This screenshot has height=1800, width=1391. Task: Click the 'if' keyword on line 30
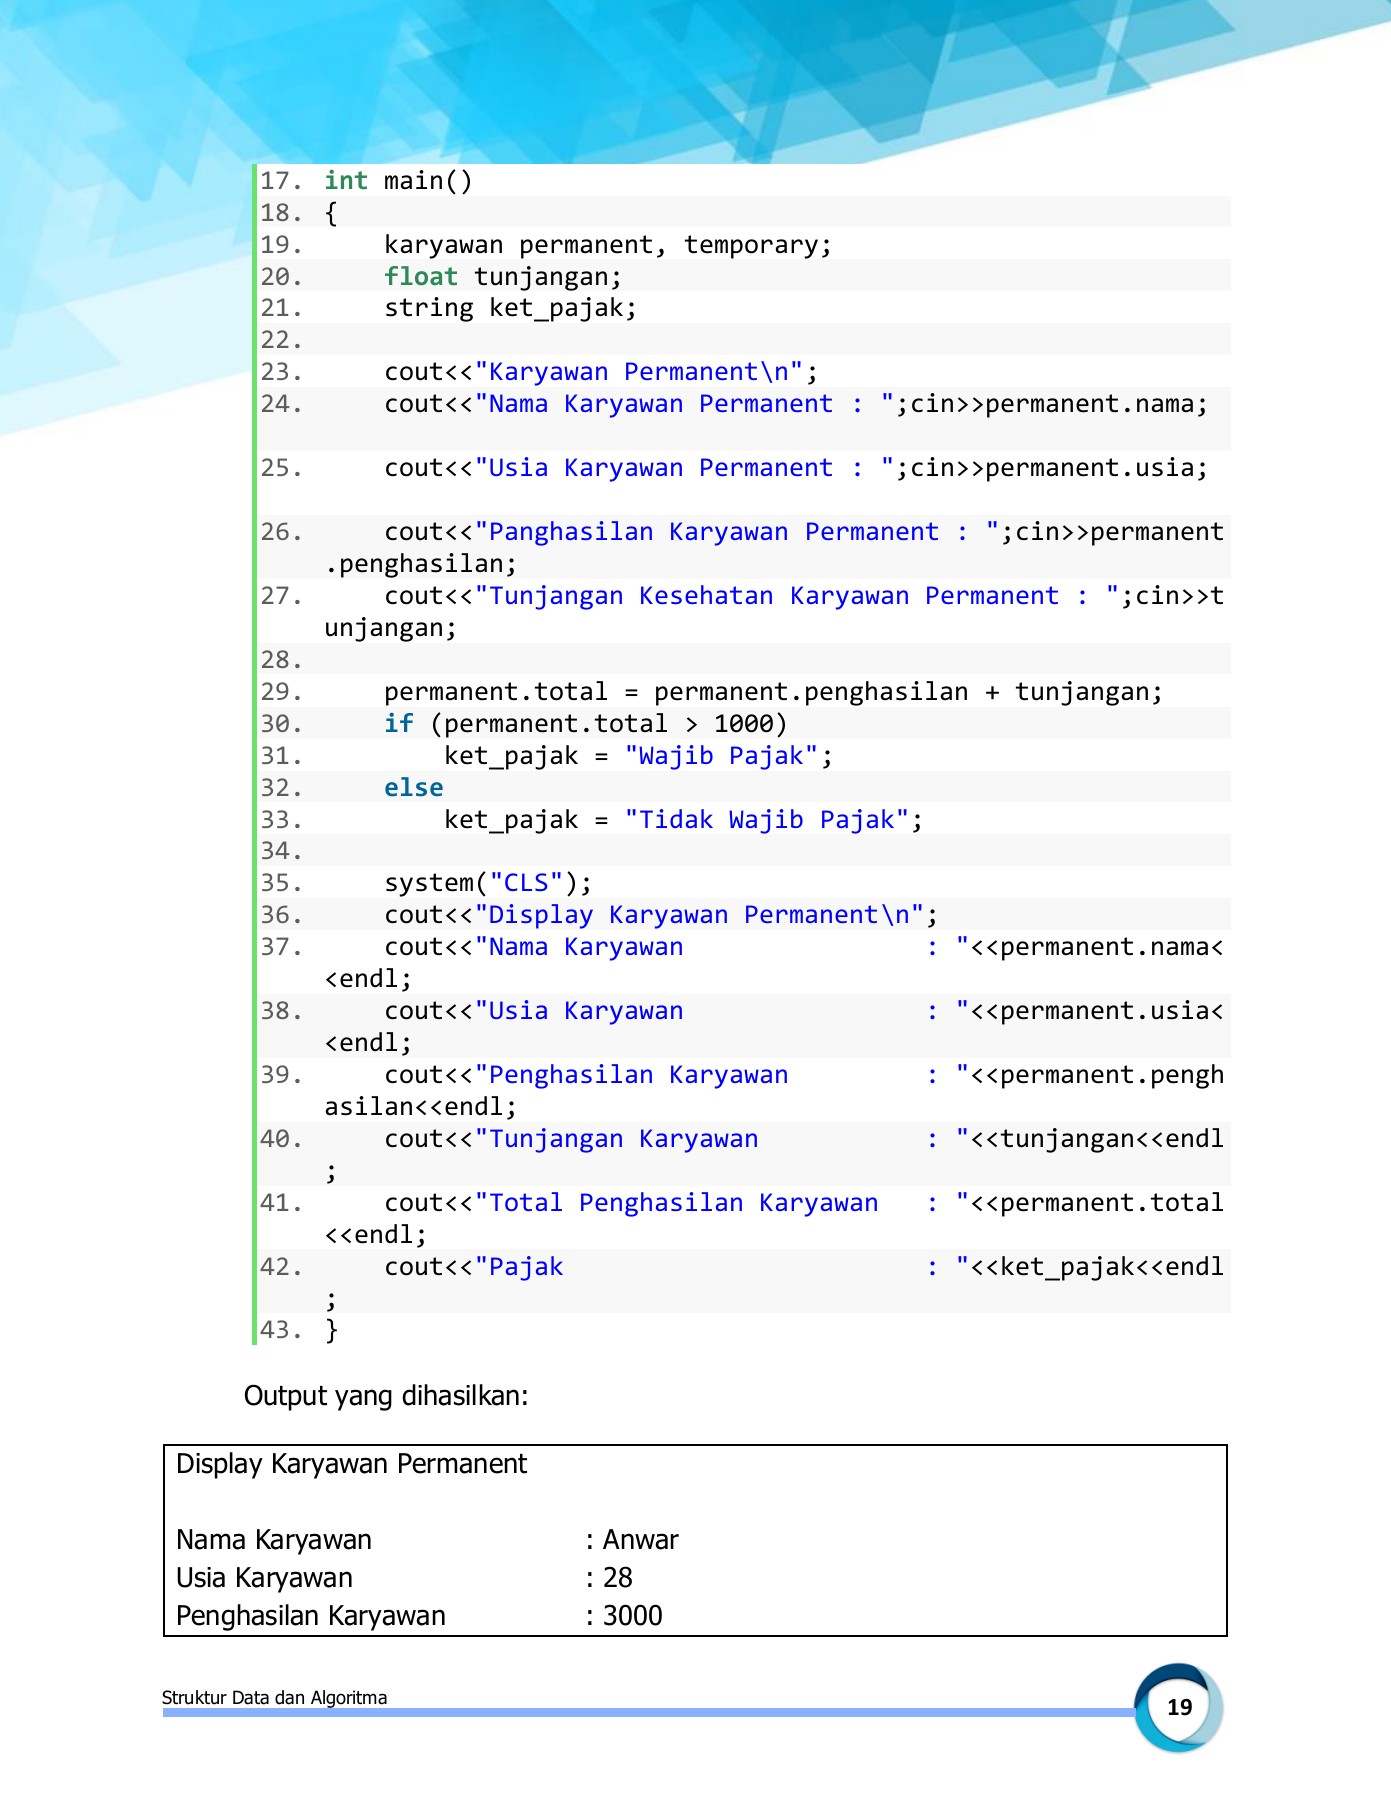pos(398,724)
